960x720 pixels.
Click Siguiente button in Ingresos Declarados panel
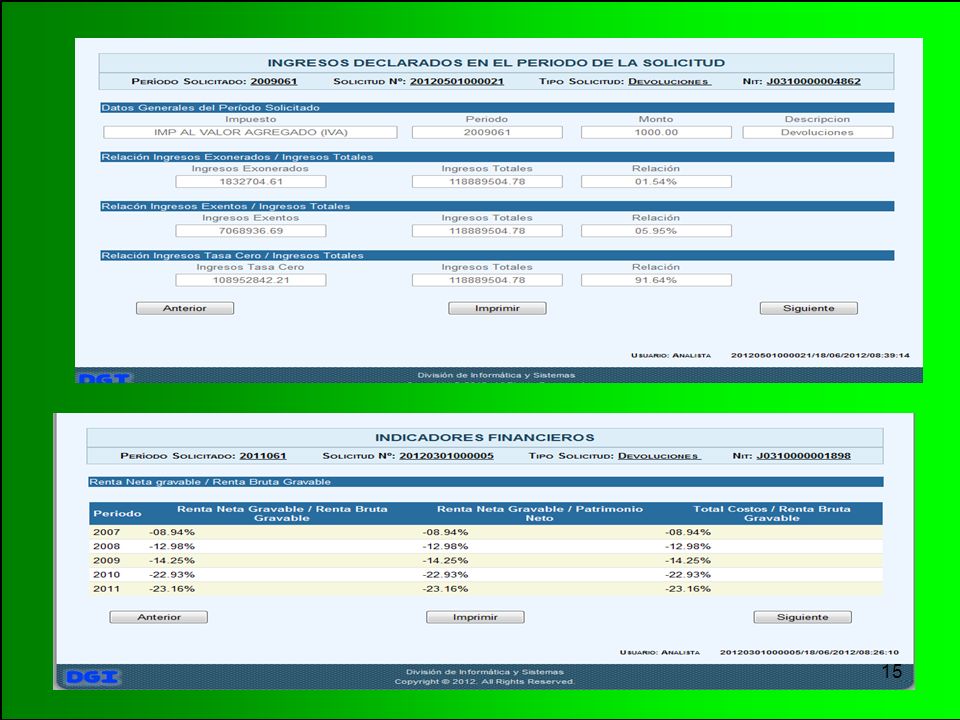(x=808, y=308)
